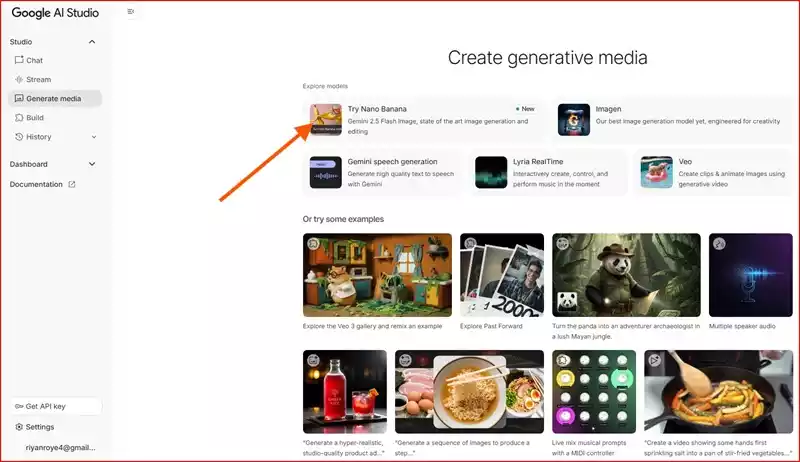Open the Explore Past Forward example
Image resolution: width=800 pixels, height=462 pixels.
(x=502, y=275)
